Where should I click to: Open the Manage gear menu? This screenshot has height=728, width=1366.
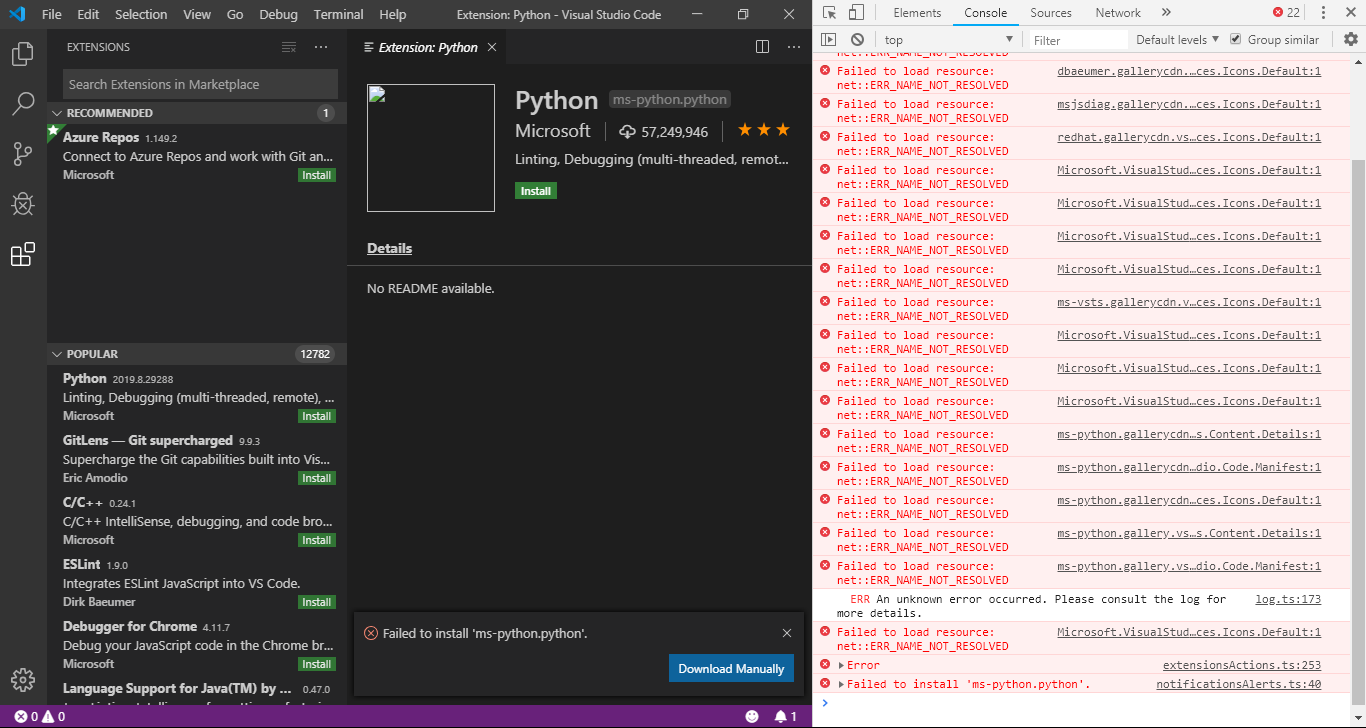coord(22,679)
